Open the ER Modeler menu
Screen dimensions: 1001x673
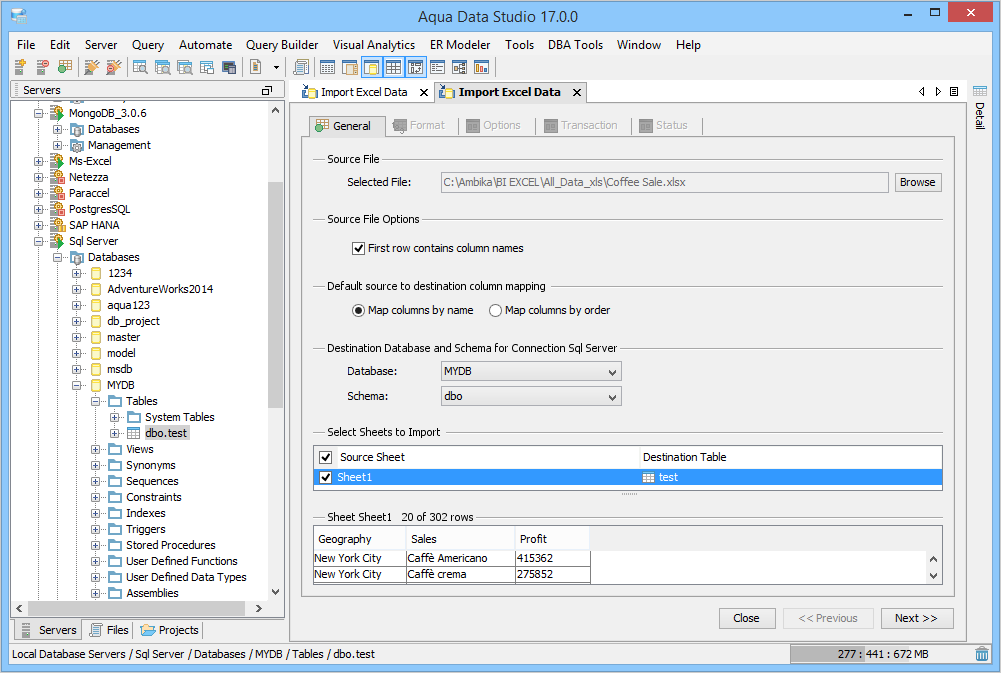point(460,45)
